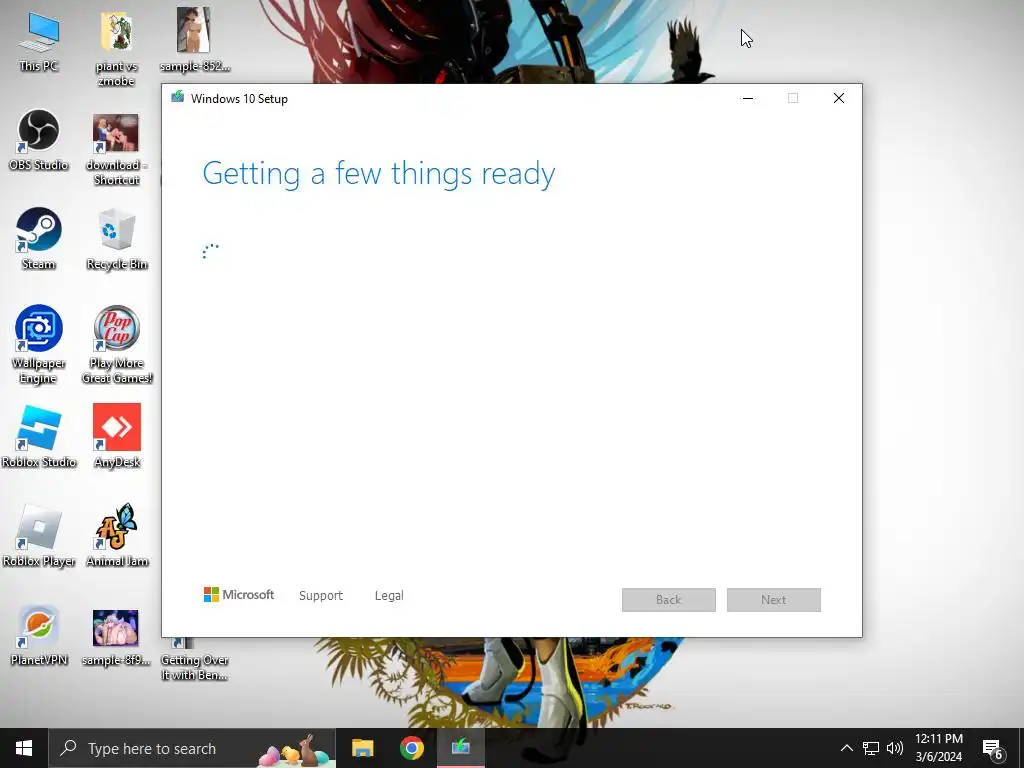1024x768 pixels.
Task: Open File Explorer from taskbar
Action: (362, 748)
